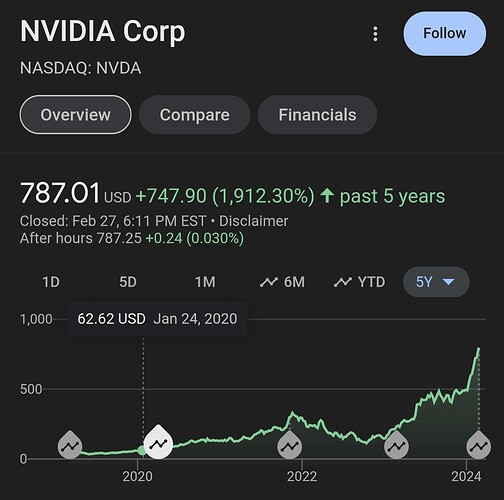Open the news marker icon in 2023

click(396, 444)
